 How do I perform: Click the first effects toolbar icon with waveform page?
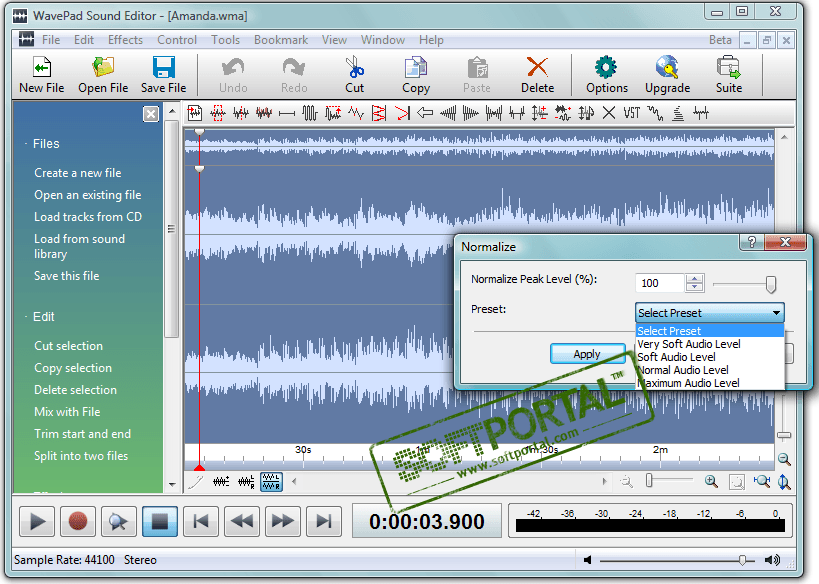point(194,113)
